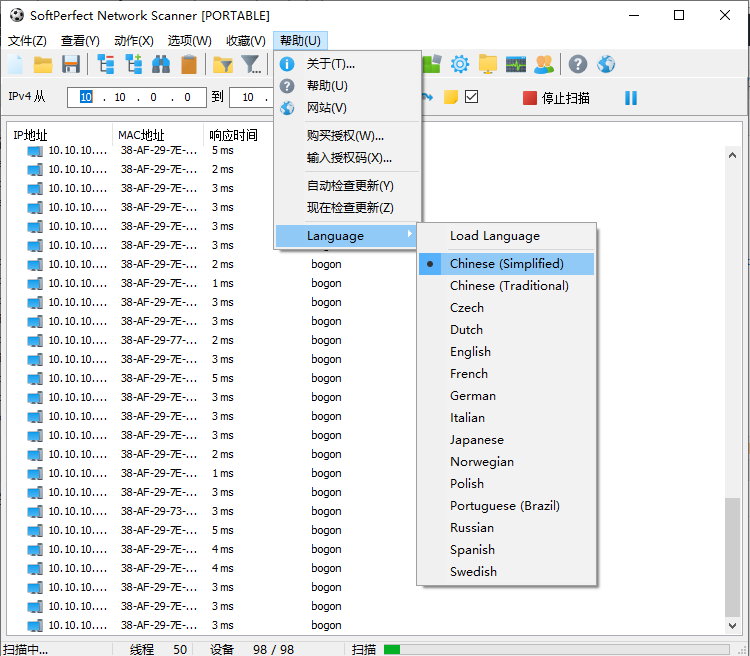This screenshot has height=656, width=750.
Task: Toggle 自动检查更新(Y) menu entry
Action: (348, 186)
